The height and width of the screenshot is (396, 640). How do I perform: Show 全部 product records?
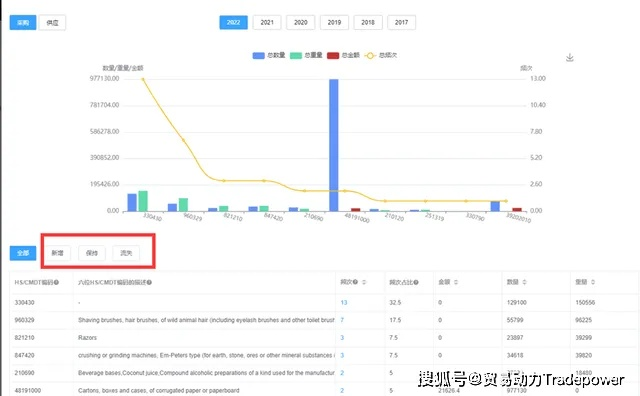tap(23, 253)
